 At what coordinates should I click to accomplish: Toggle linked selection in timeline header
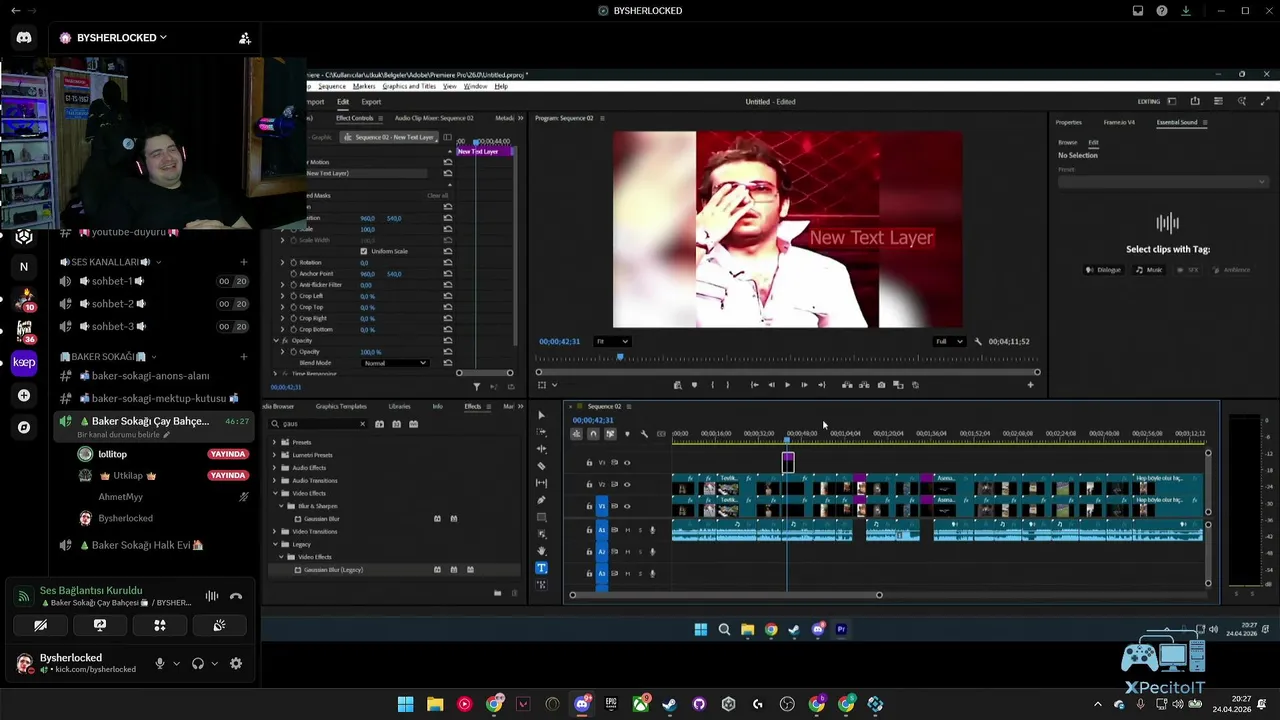pyautogui.click(x=610, y=434)
